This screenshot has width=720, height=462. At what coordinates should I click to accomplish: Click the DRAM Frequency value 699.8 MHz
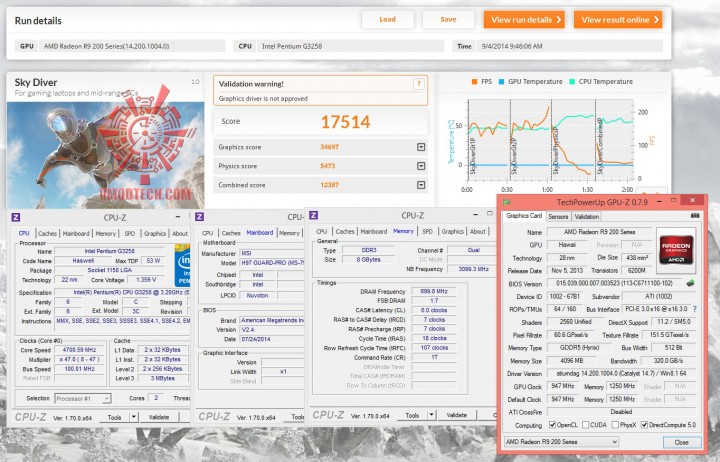coord(434,291)
